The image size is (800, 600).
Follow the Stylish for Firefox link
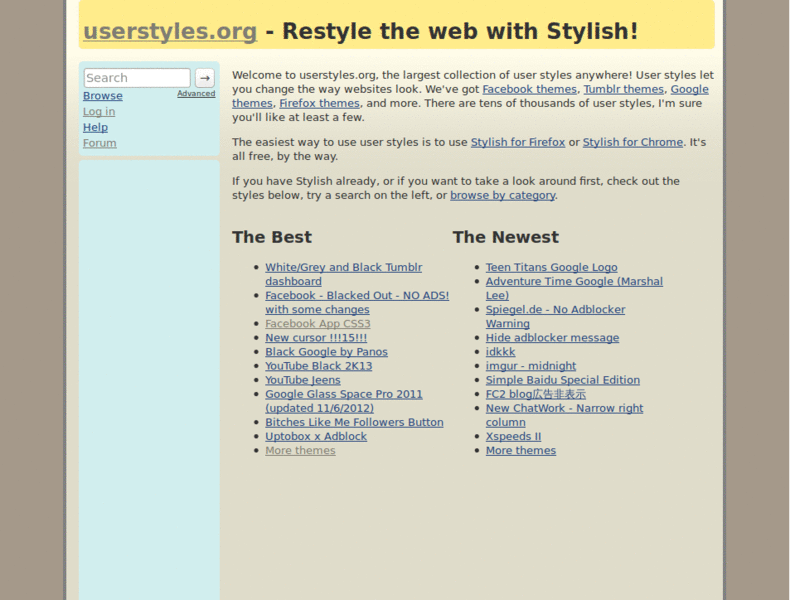(x=518, y=142)
